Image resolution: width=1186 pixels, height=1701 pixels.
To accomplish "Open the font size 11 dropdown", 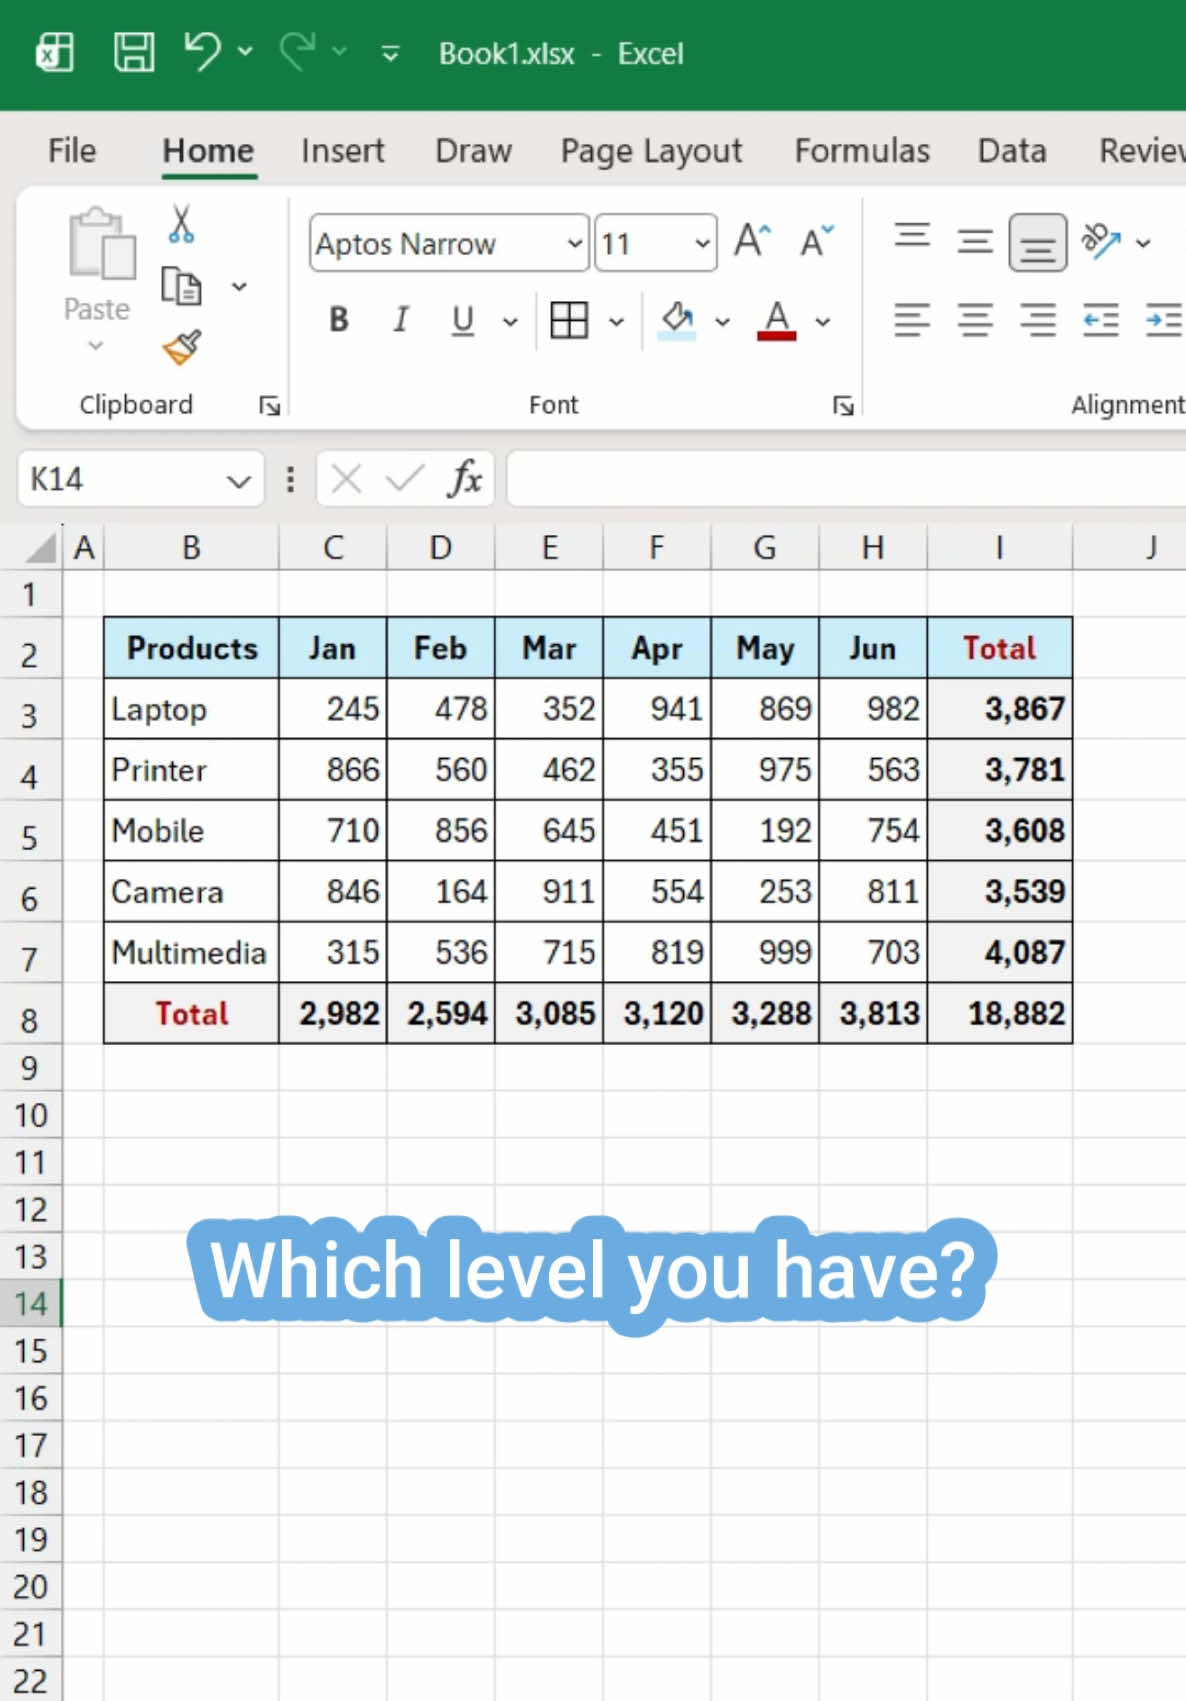I will (x=702, y=243).
